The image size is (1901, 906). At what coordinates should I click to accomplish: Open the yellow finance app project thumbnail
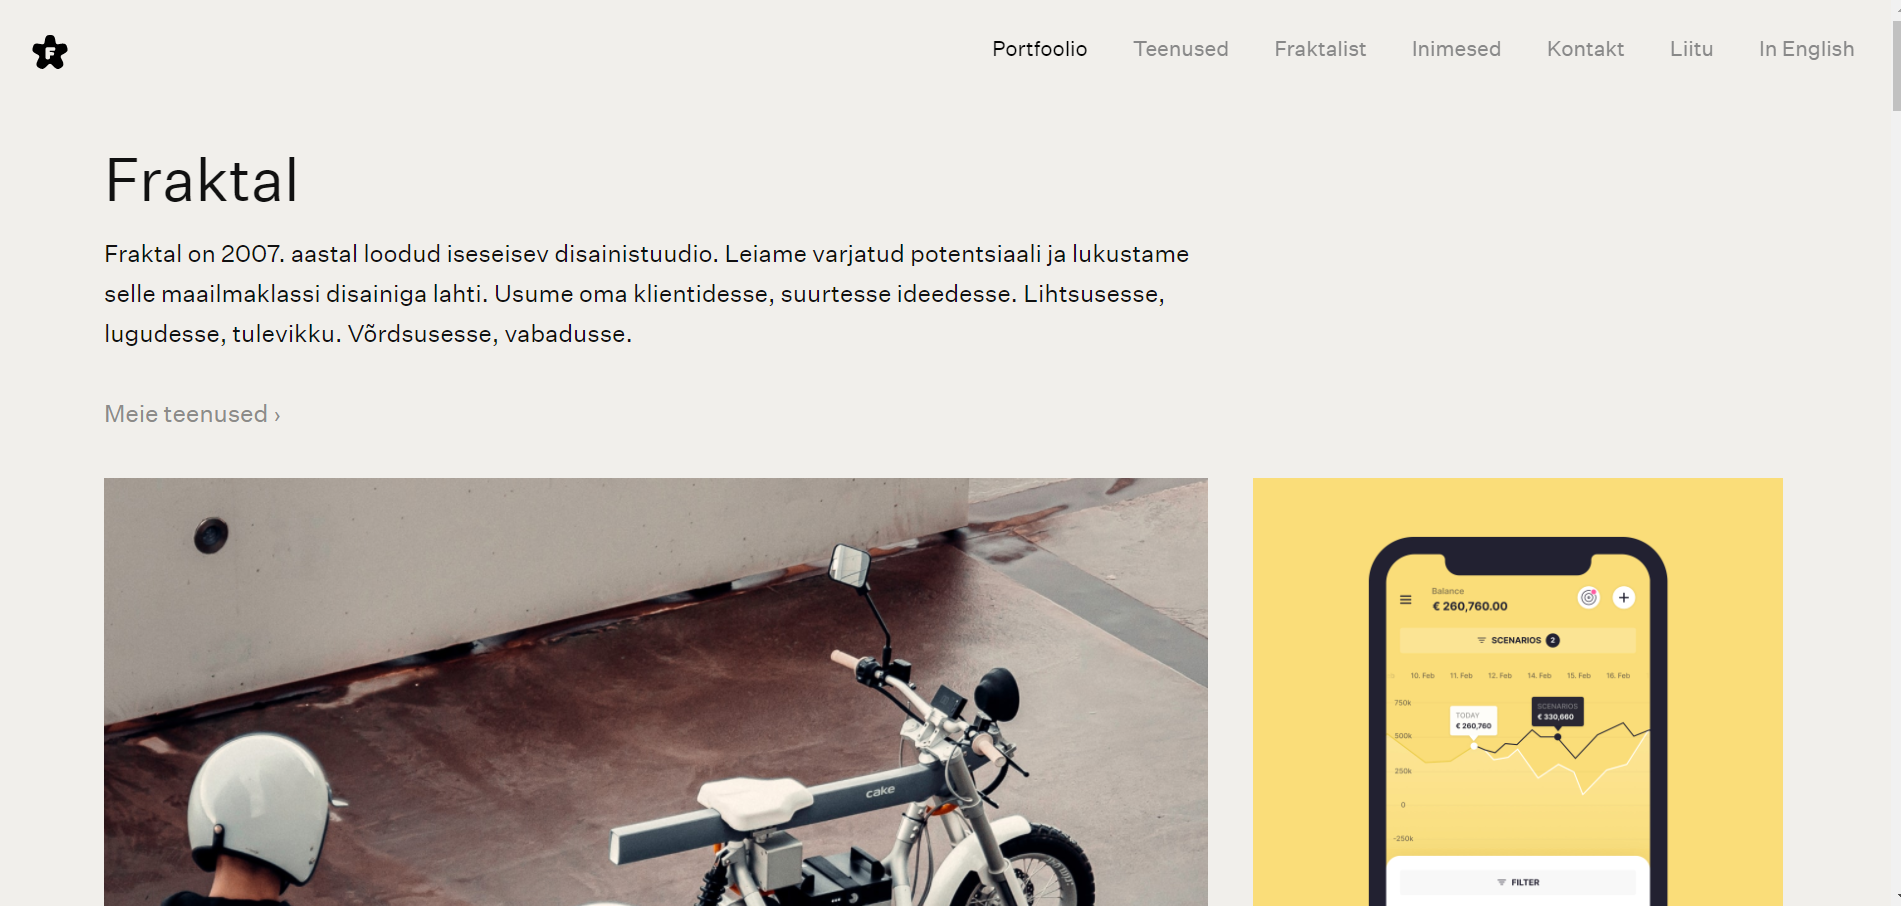pyautogui.click(x=1518, y=692)
